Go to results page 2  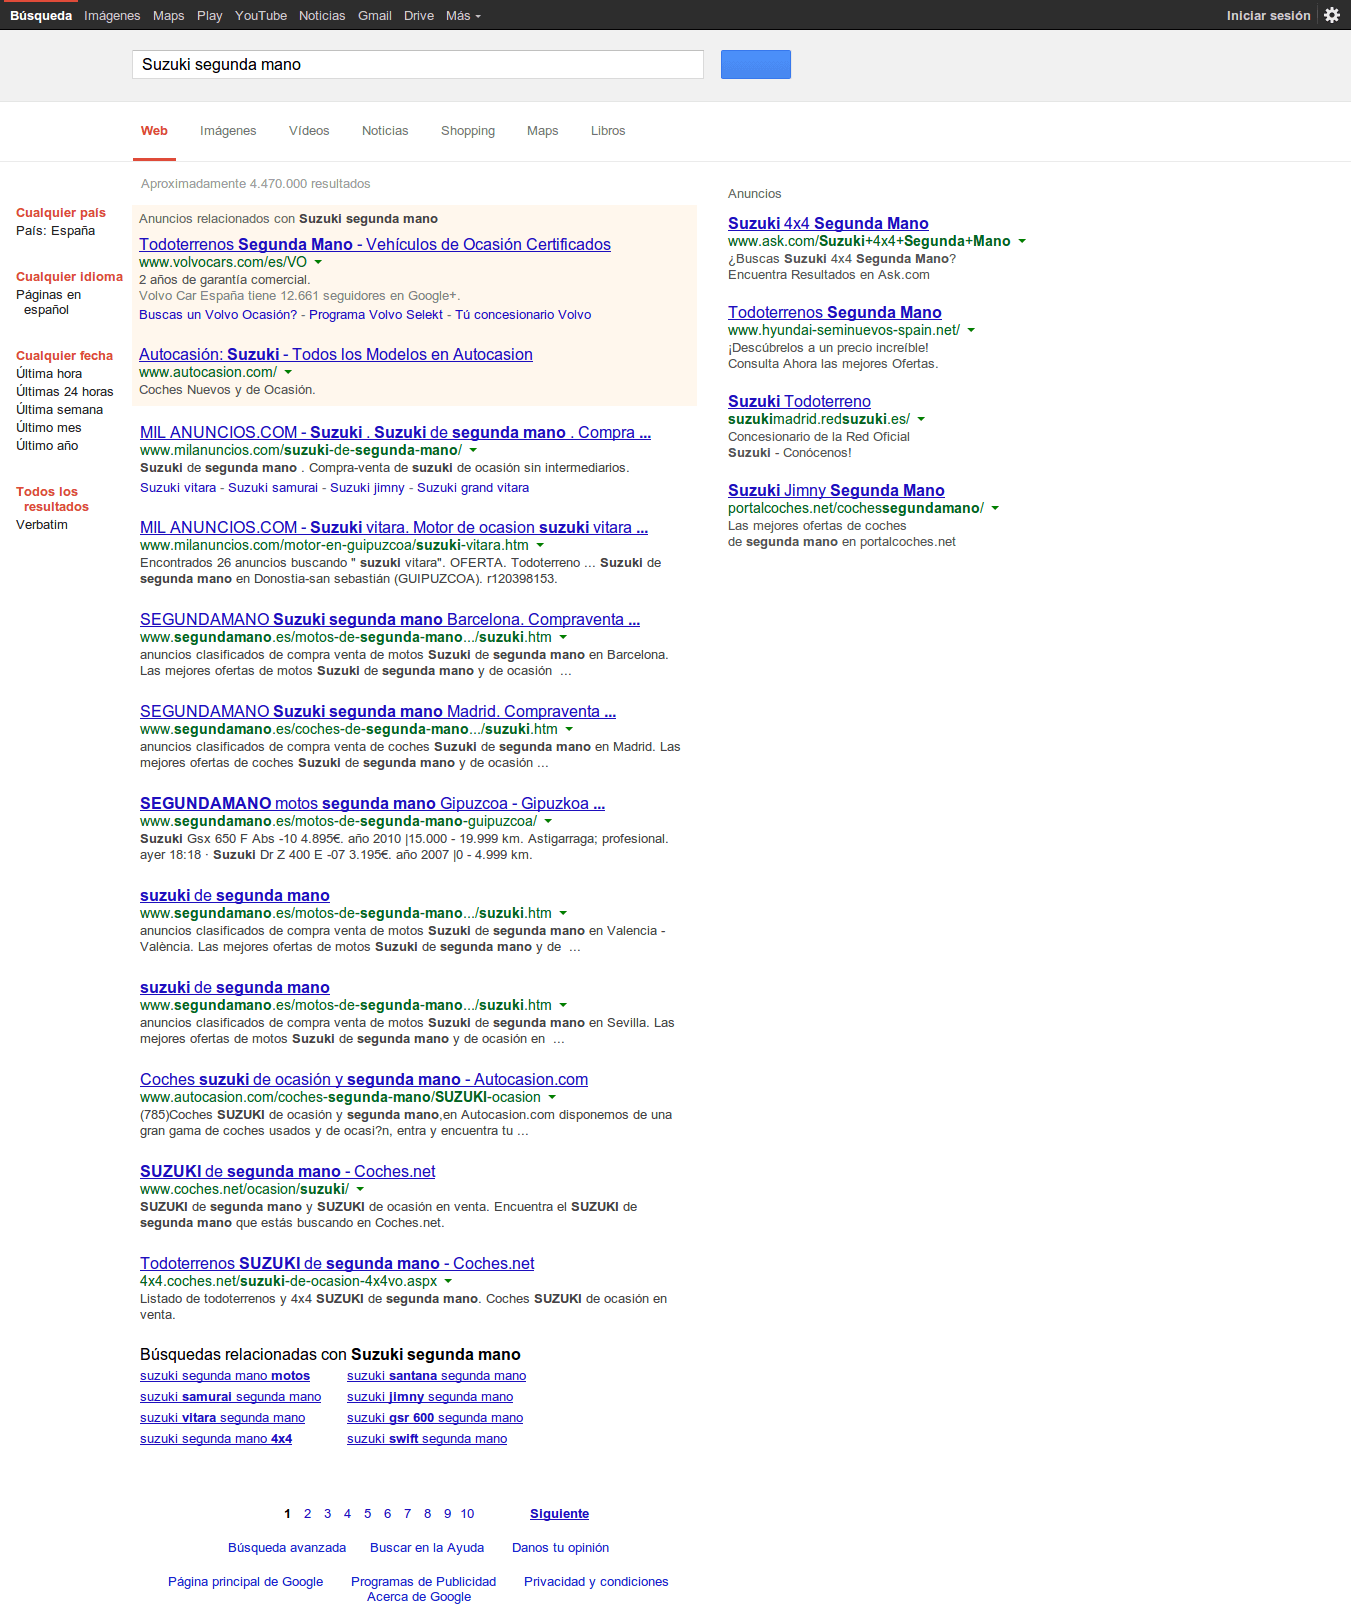pyautogui.click(x=307, y=1514)
